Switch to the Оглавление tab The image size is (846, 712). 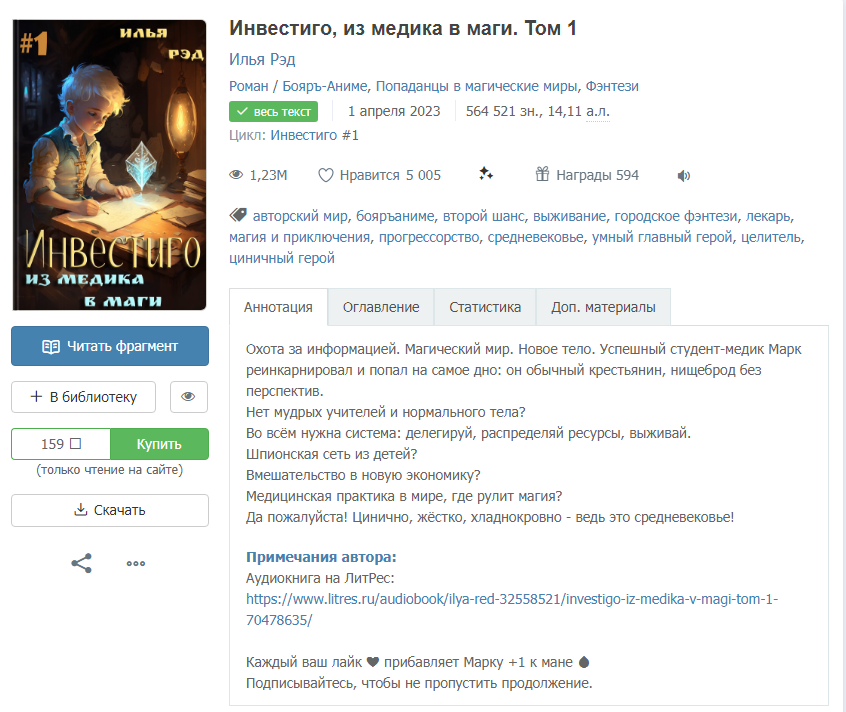381,307
